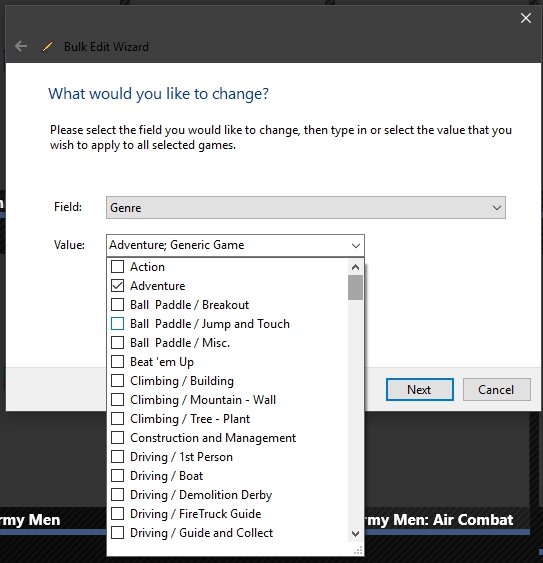Click the genre list scrollbar thumb
The image size is (543, 563).
coord(355,287)
